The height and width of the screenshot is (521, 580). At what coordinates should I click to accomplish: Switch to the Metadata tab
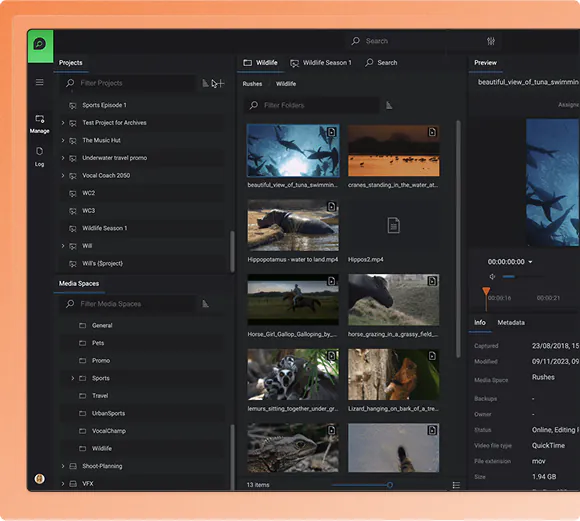[x=511, y=323]
